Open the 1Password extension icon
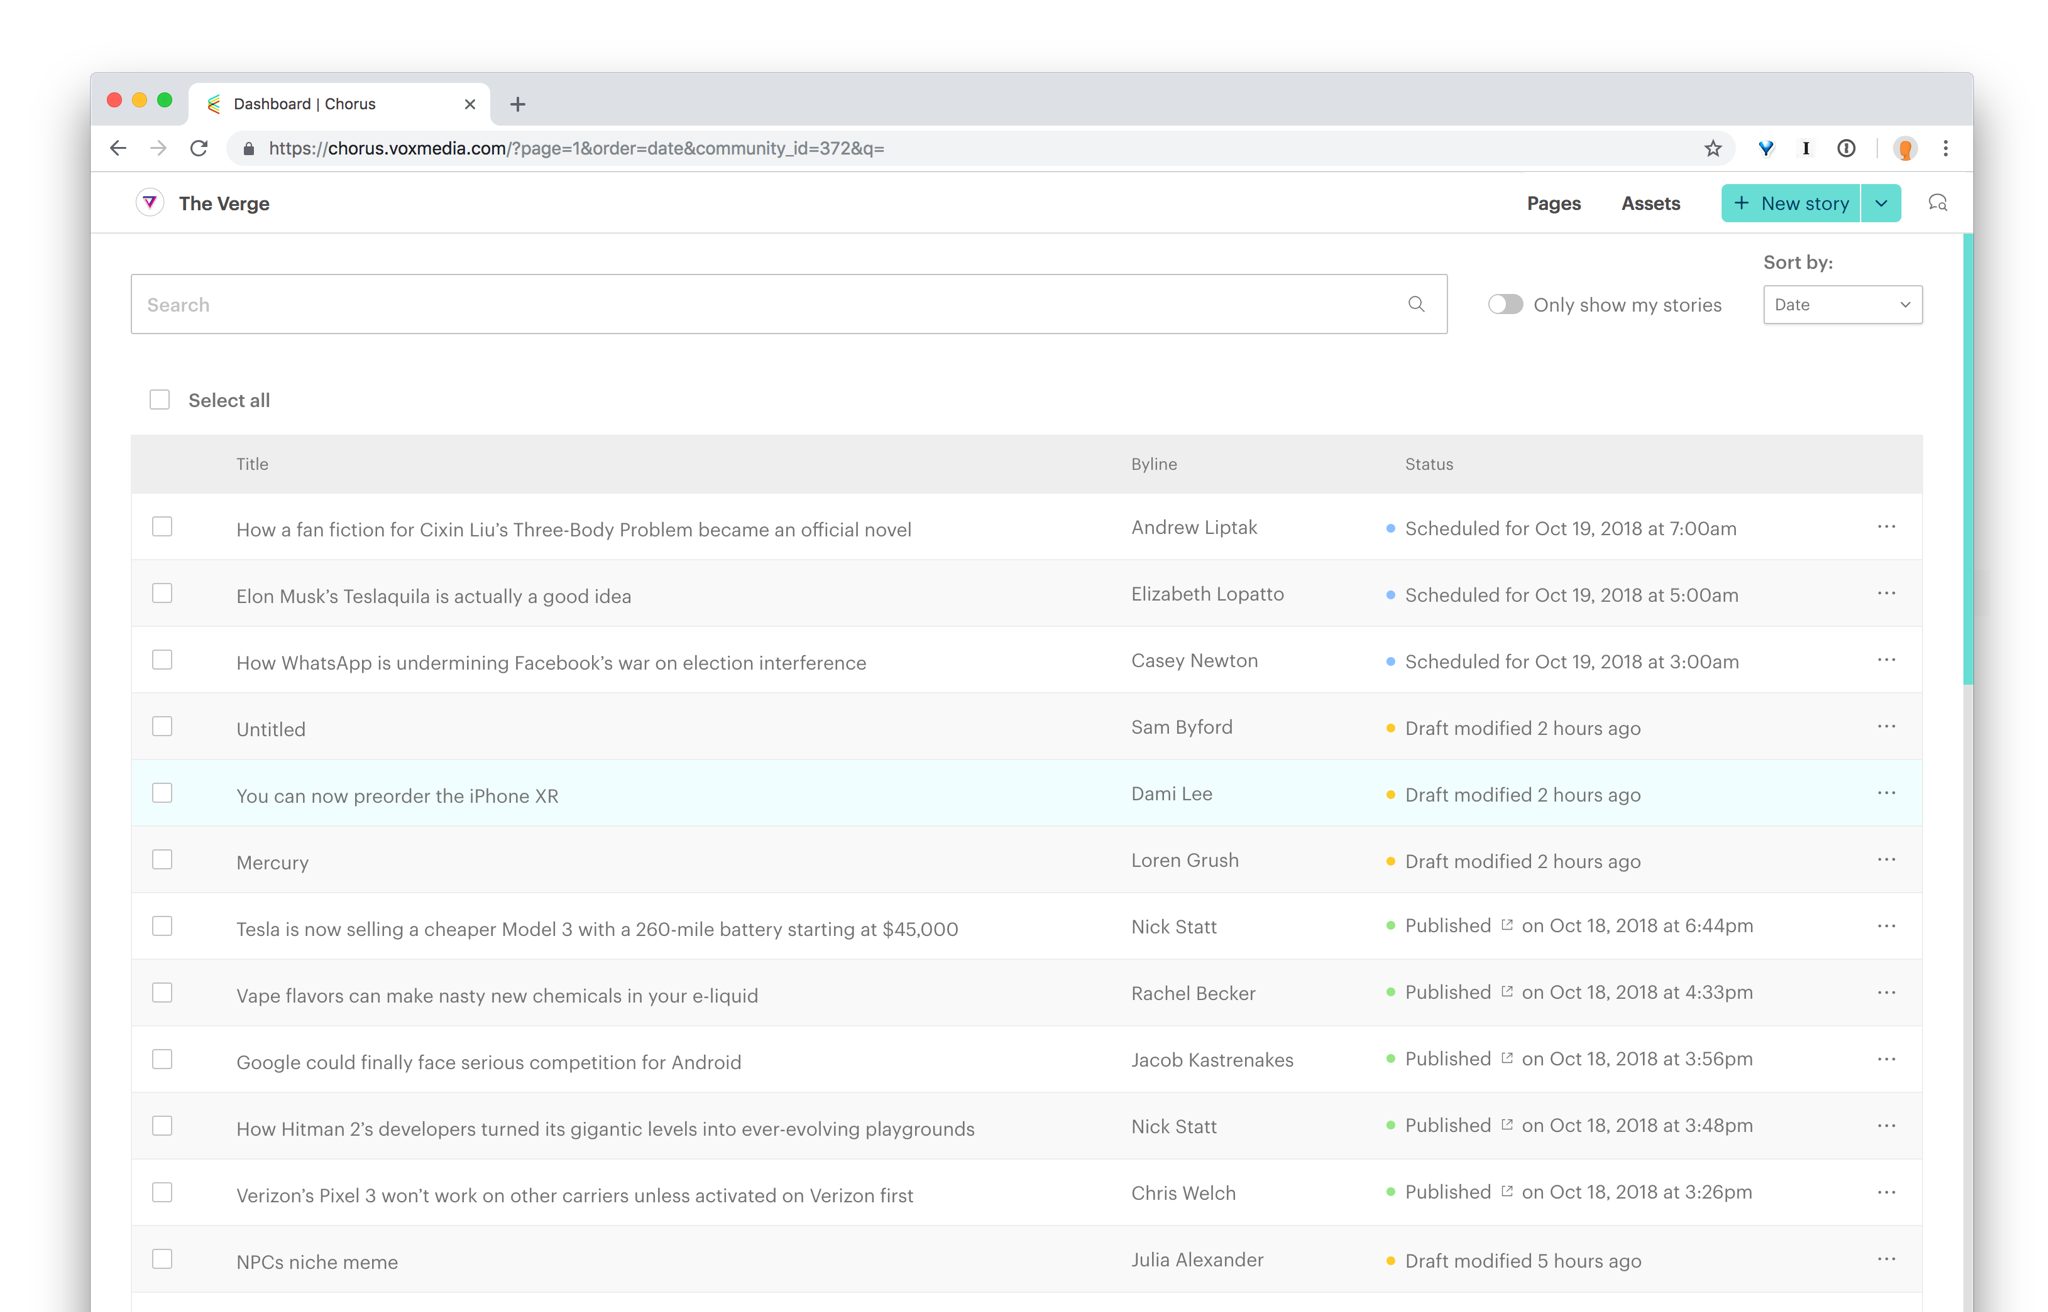Screen dimensions: 2048x1312 coord(1846,148)
